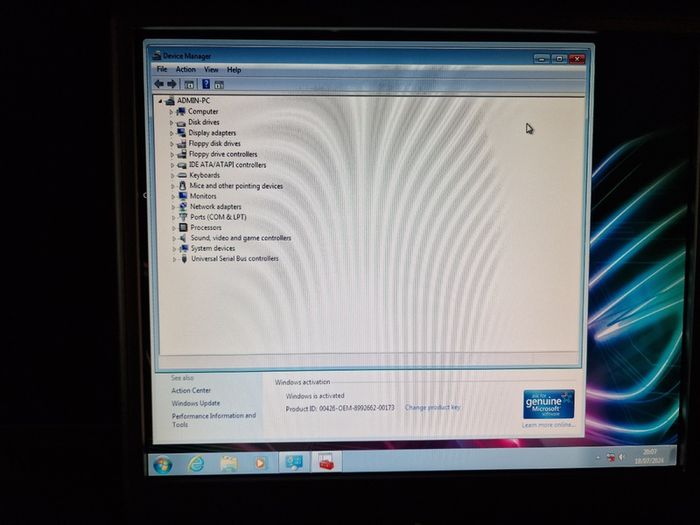
Task: Select the "ADMIN-PC" root label
Action: tap(193, 100)
